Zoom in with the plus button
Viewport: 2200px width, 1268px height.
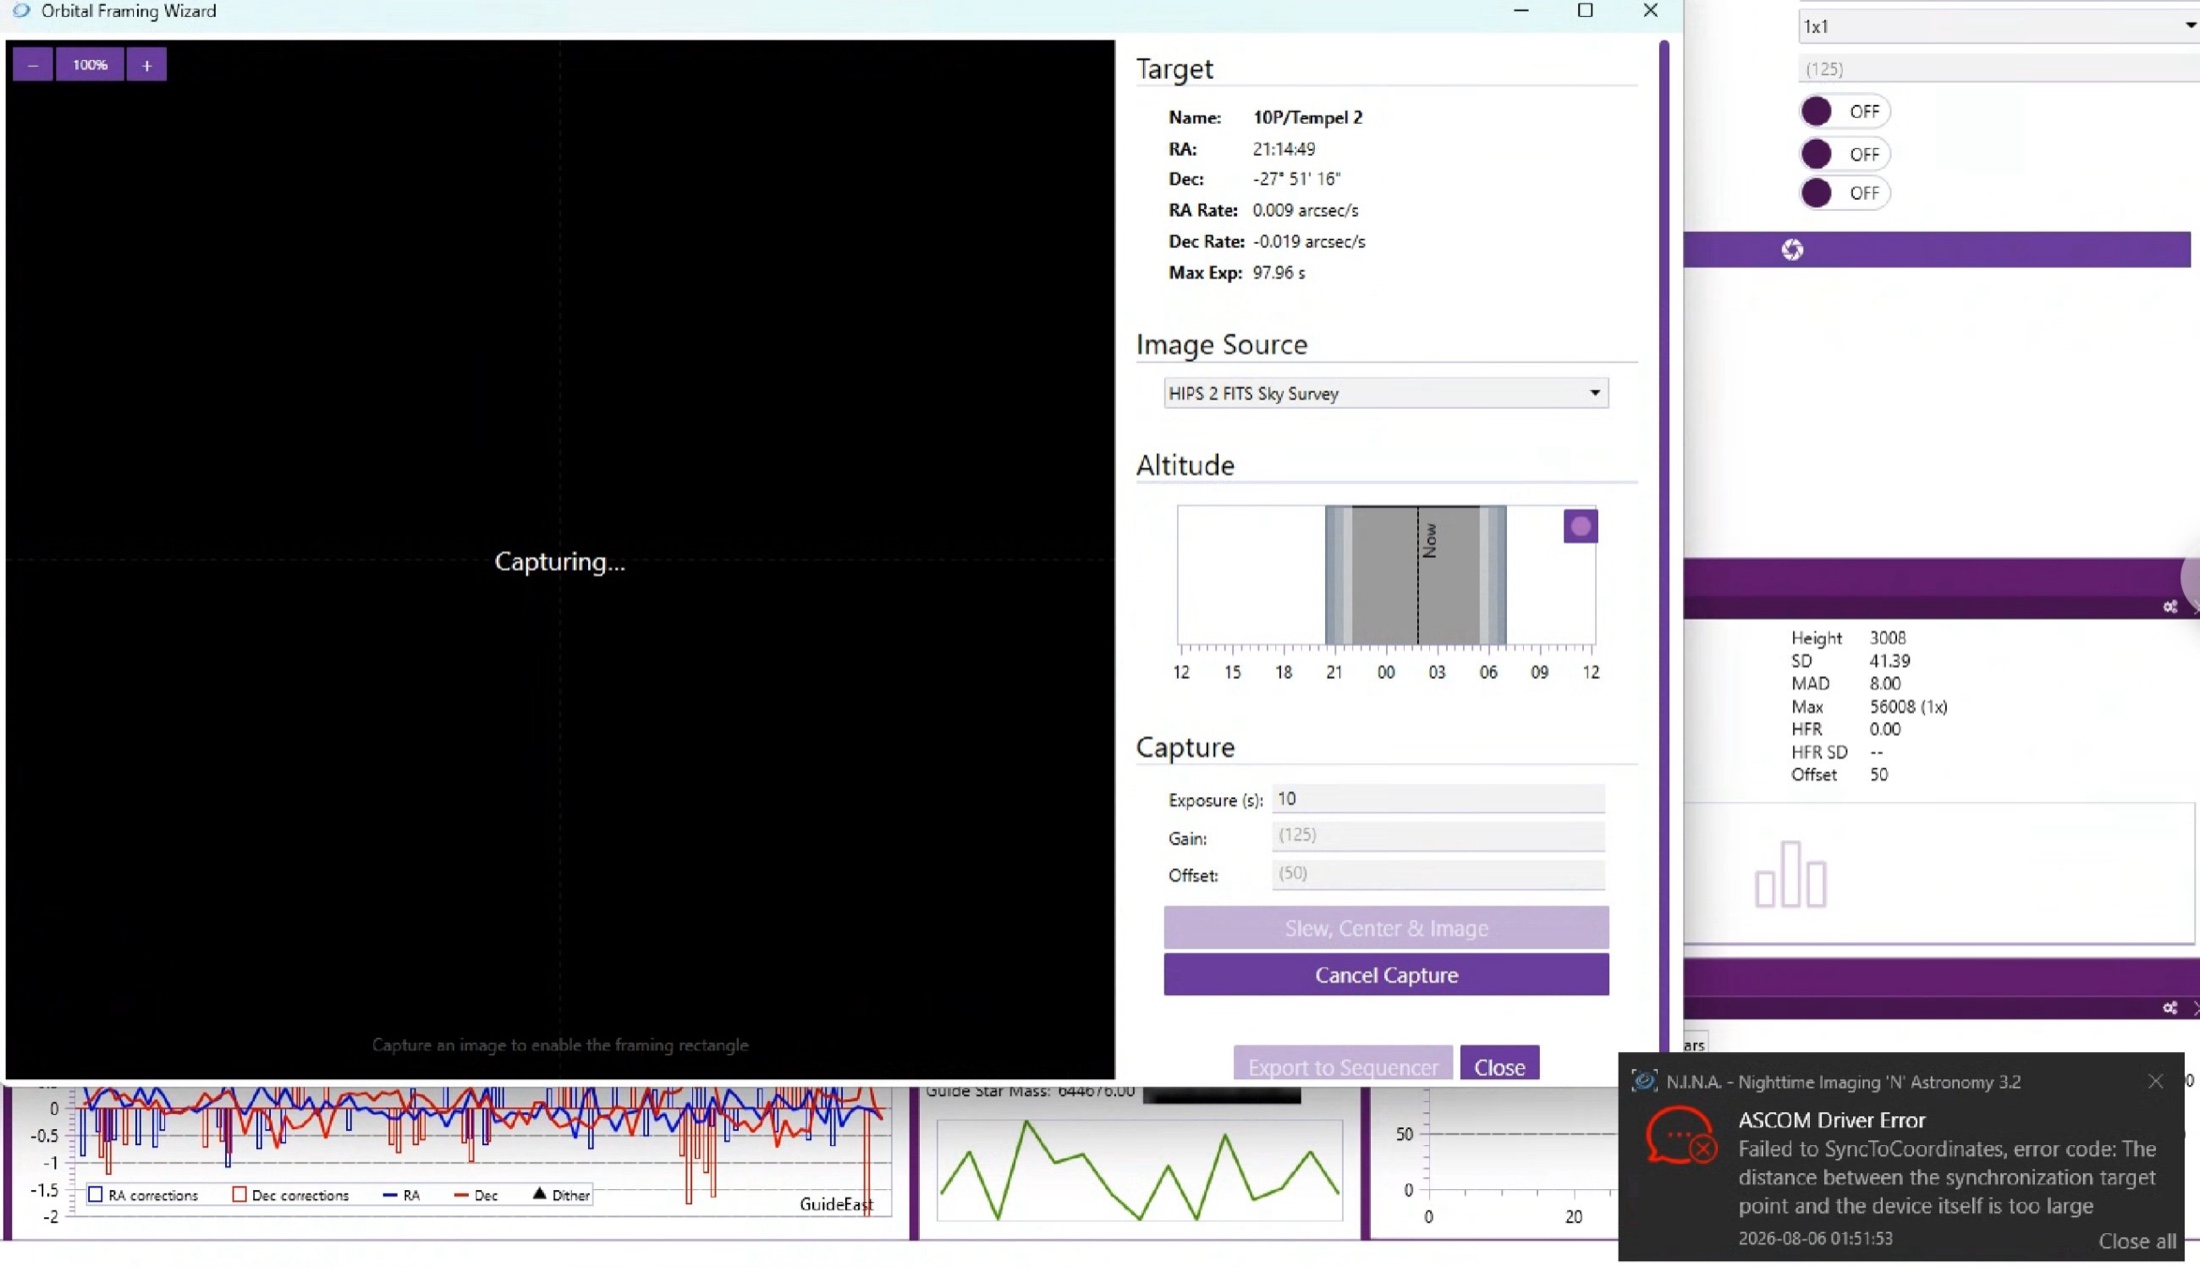pos(146,65)
